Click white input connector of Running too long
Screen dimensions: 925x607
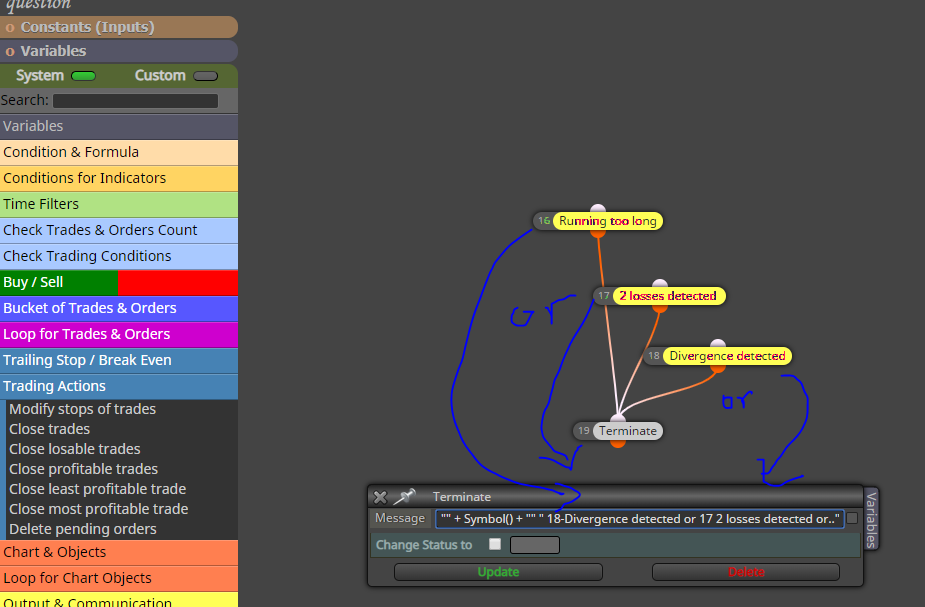598,209
